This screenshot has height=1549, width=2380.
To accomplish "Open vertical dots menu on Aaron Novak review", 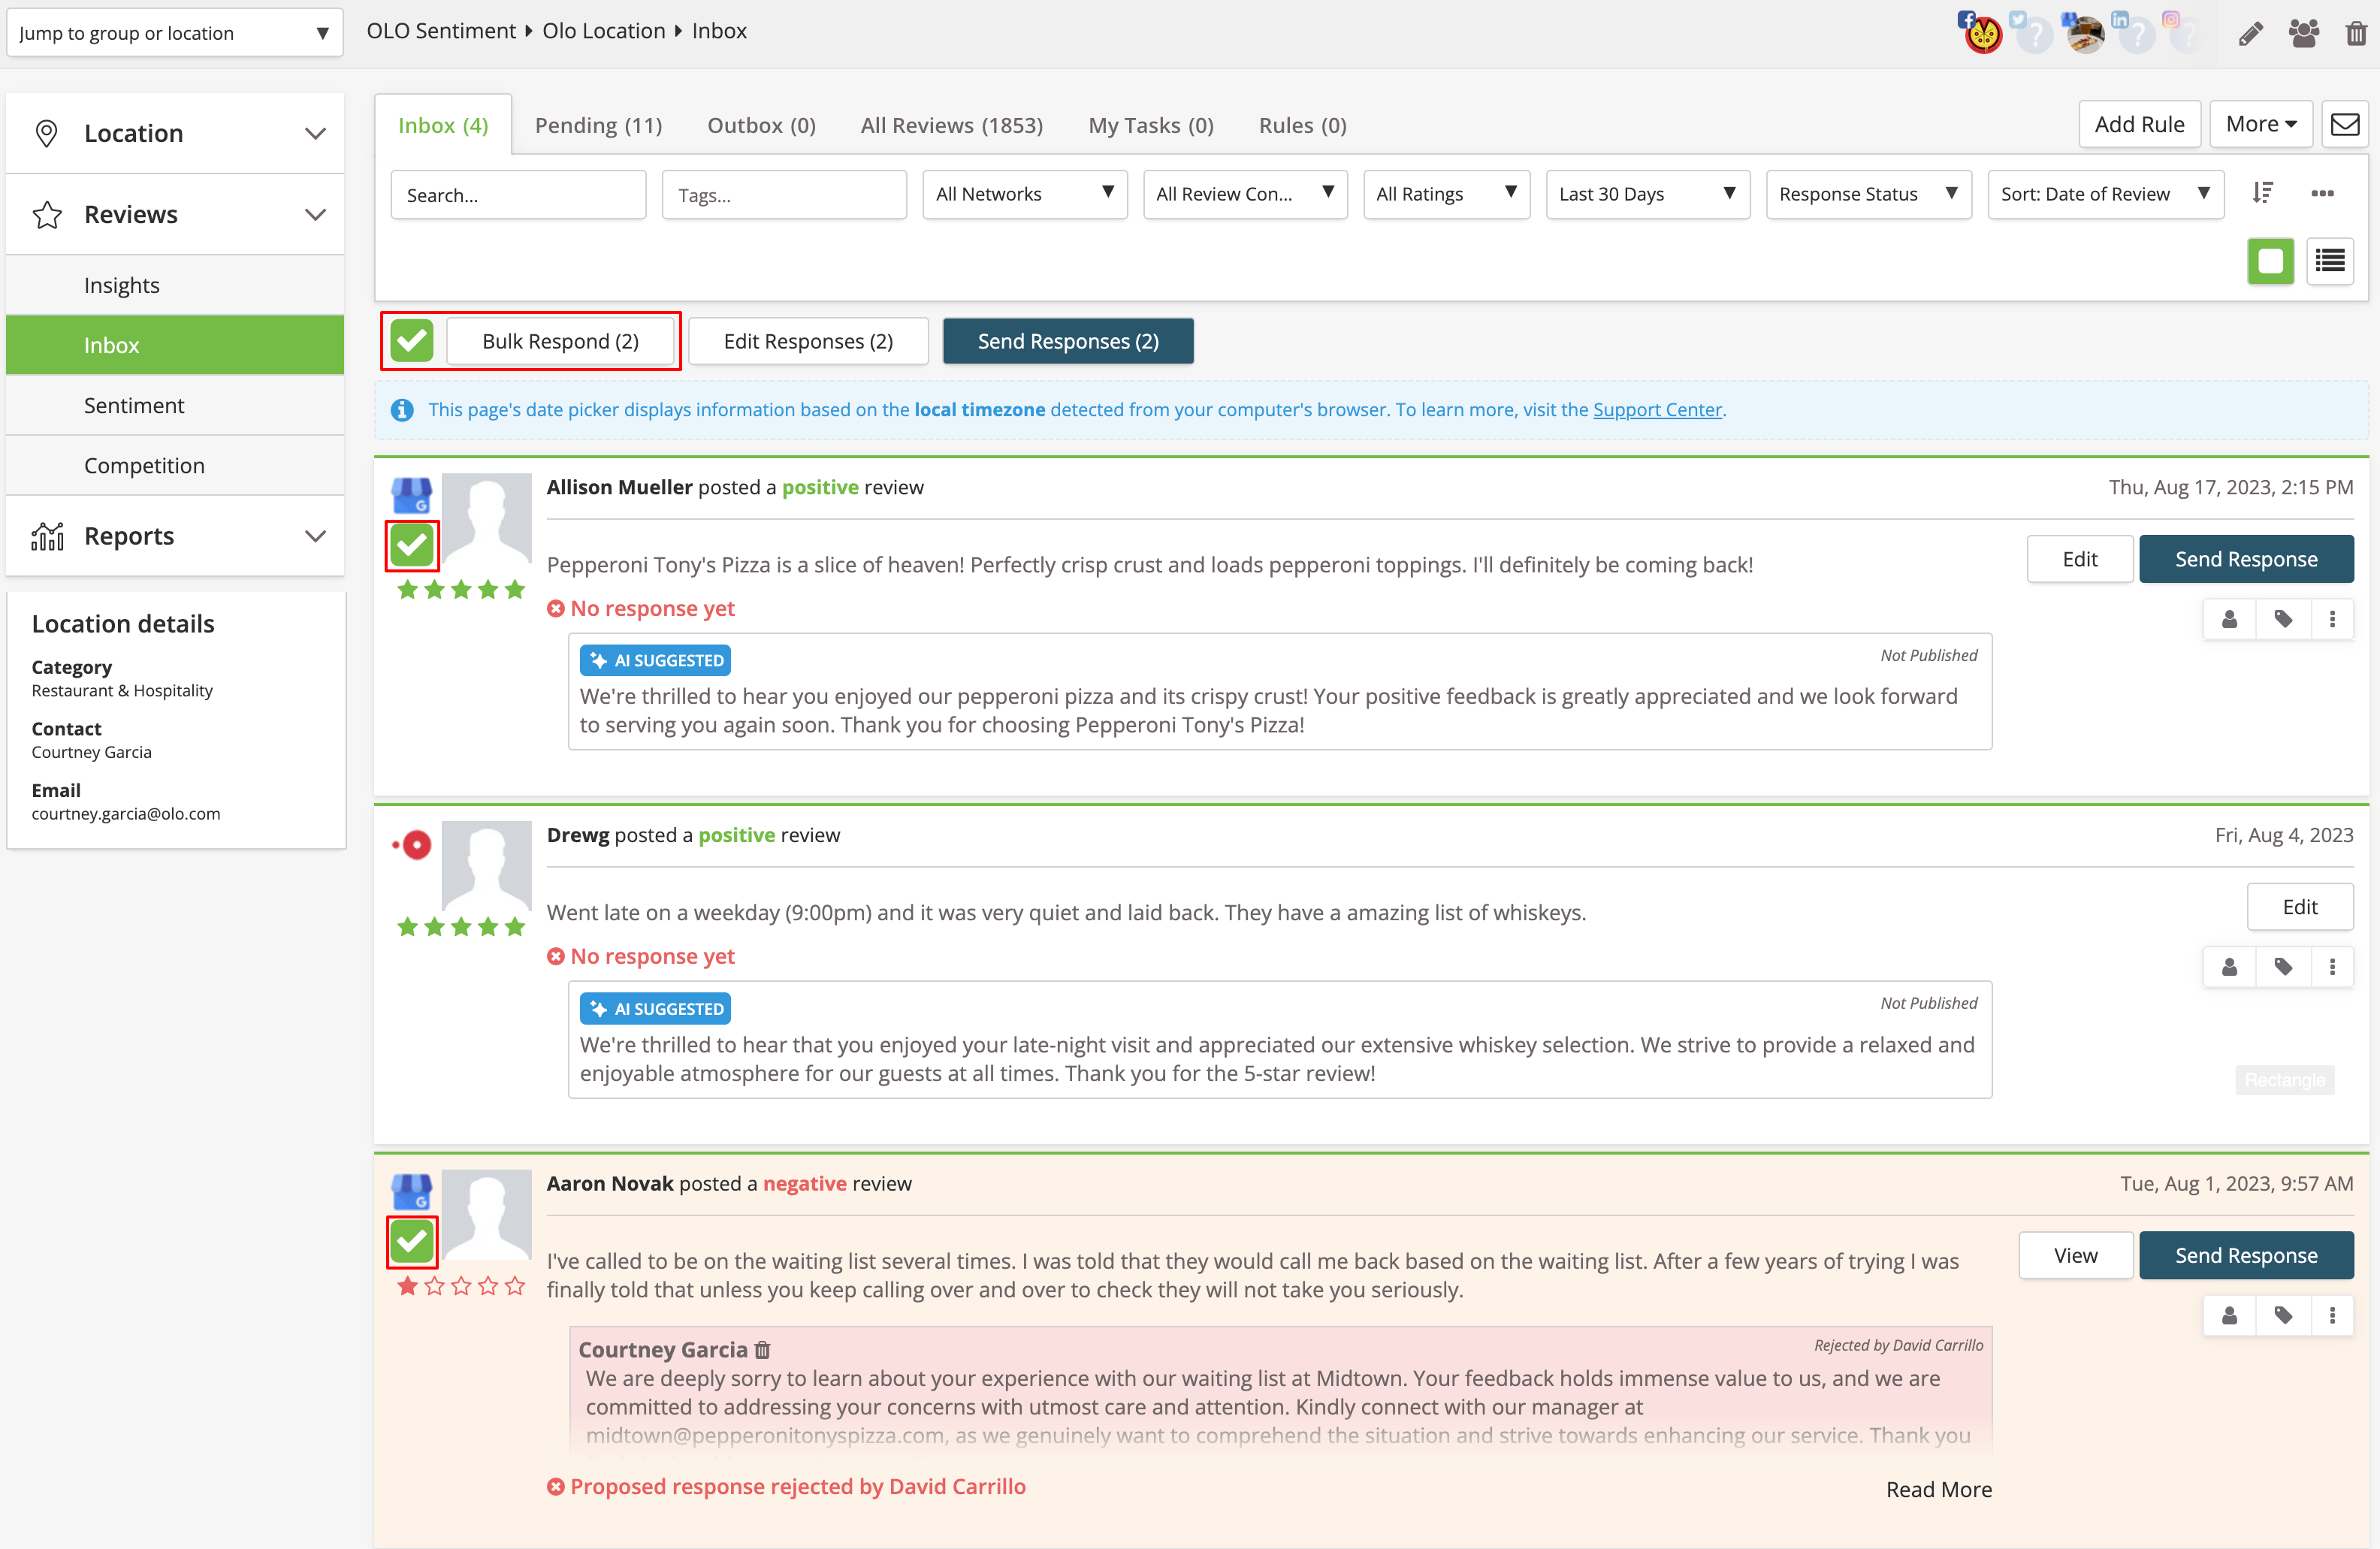I will 2332,1315.
